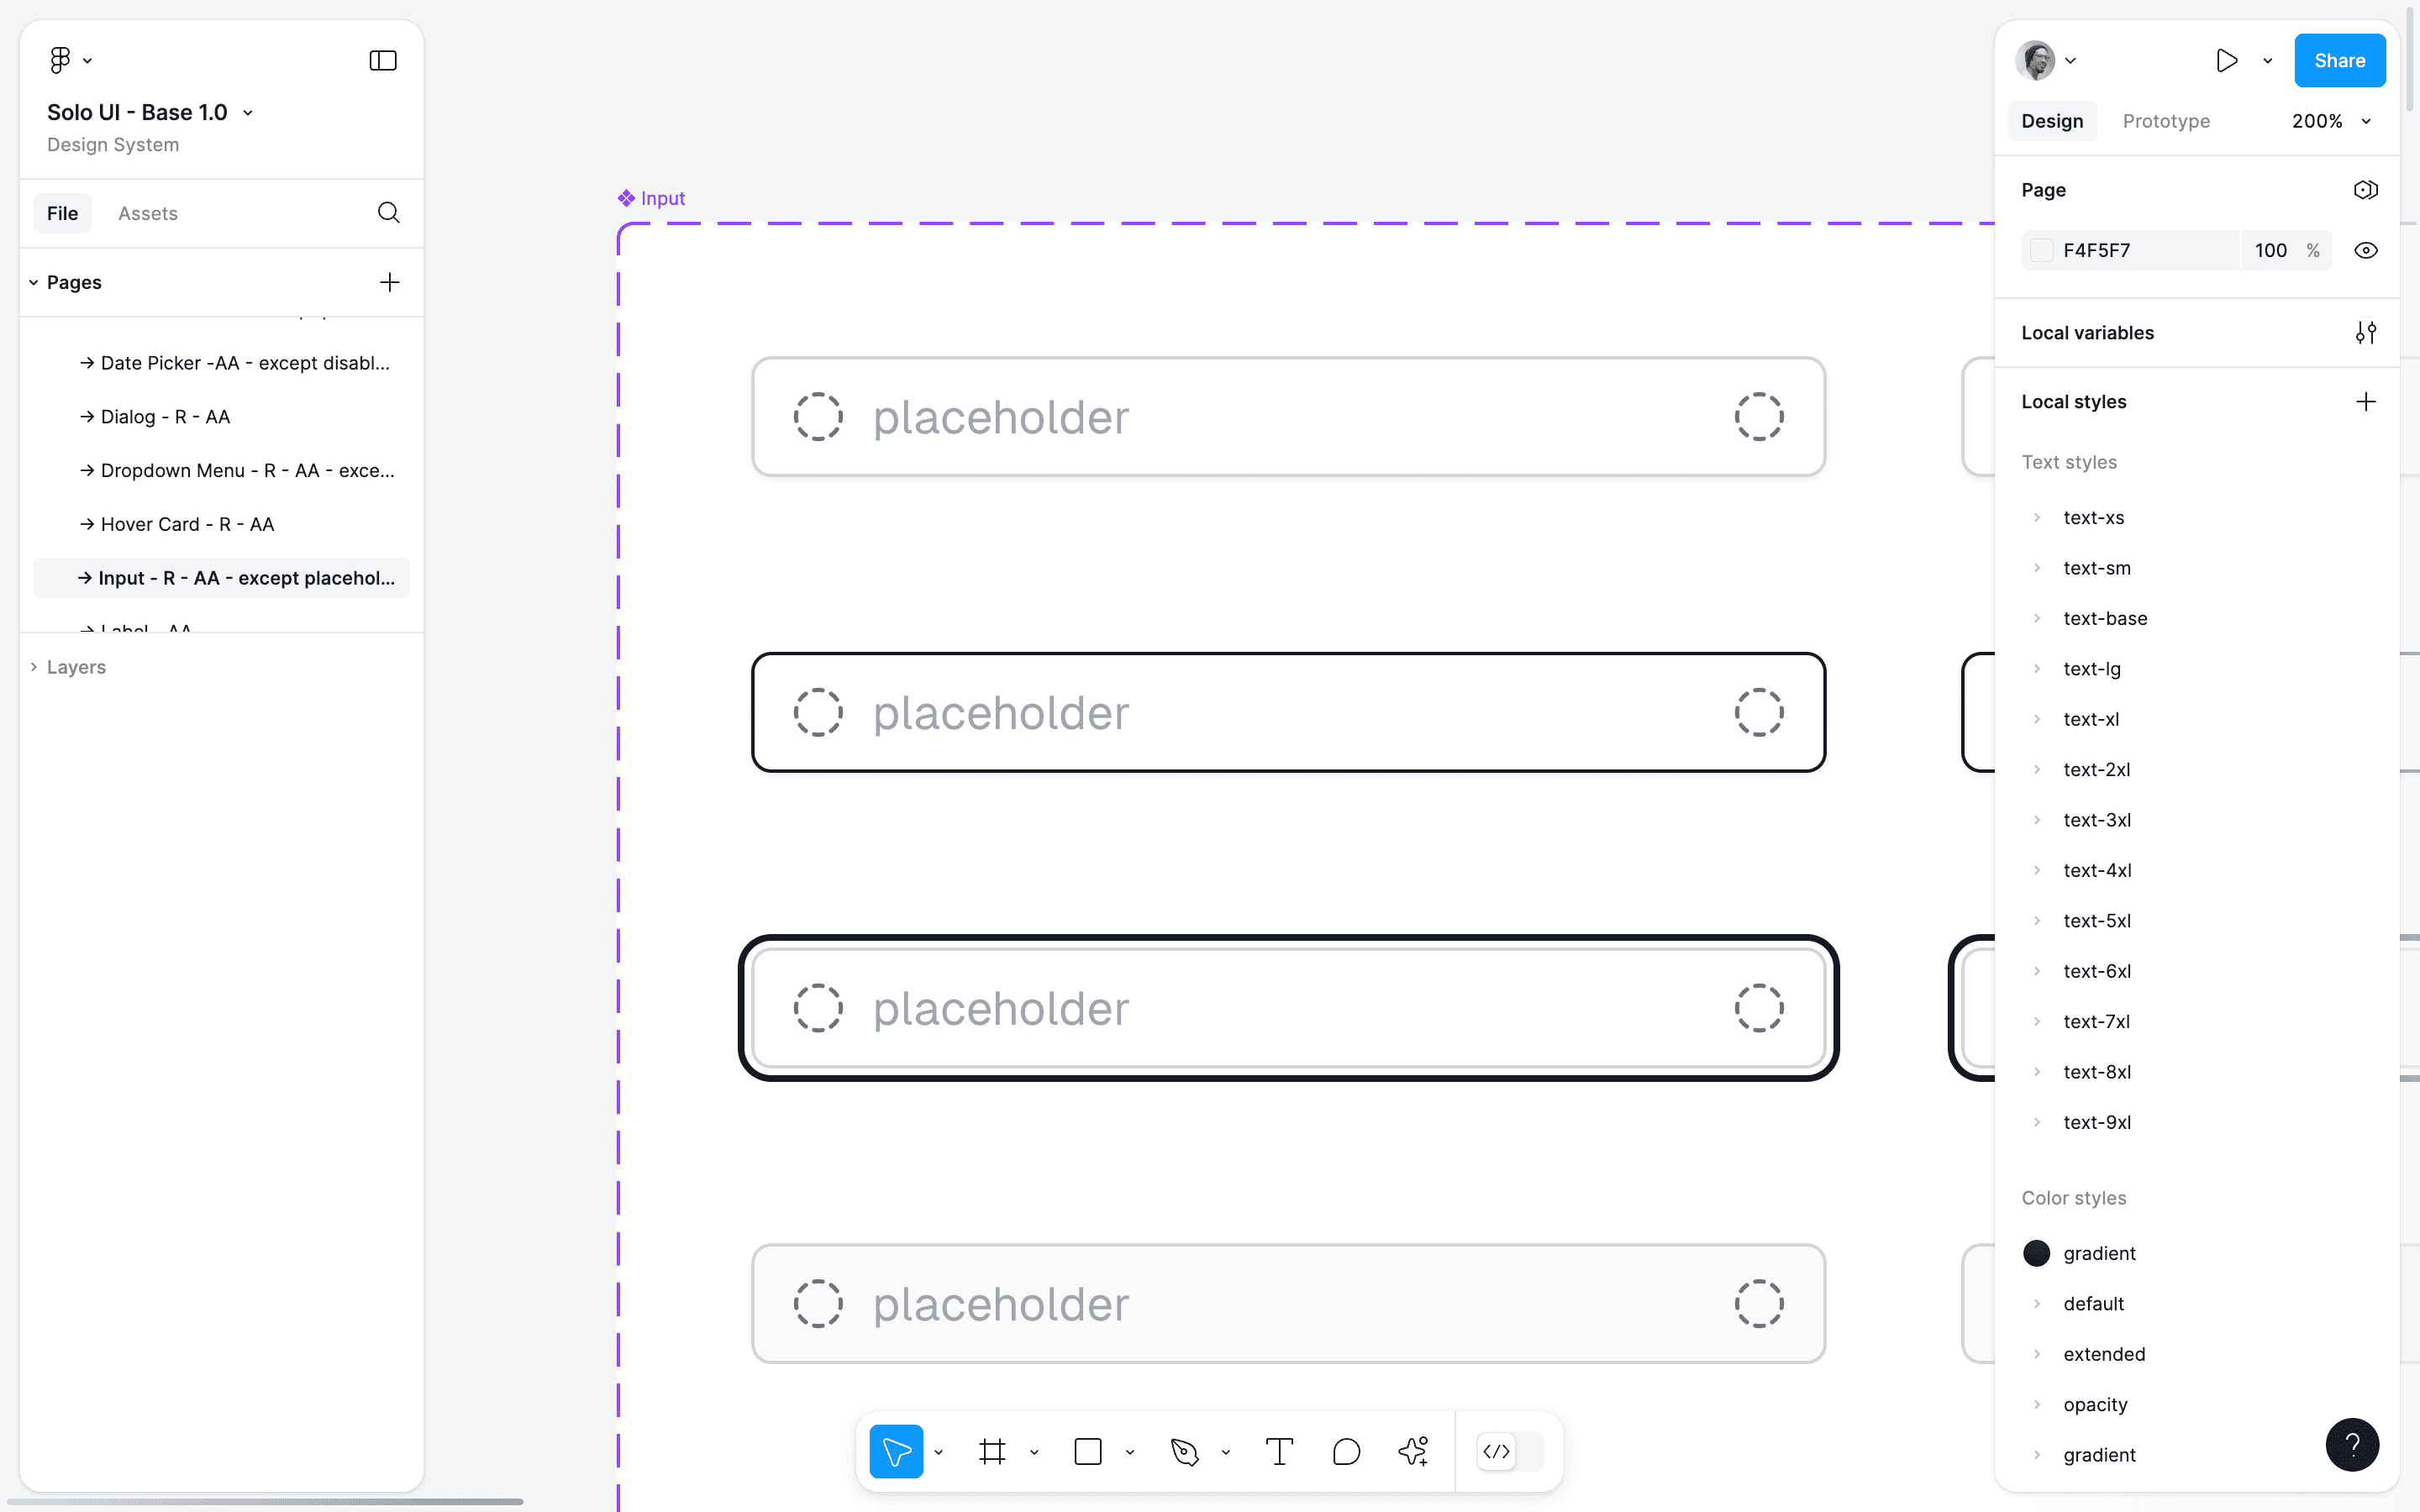Switch to the Assets tab
2420x1512 pixels.
coord(148,213)
